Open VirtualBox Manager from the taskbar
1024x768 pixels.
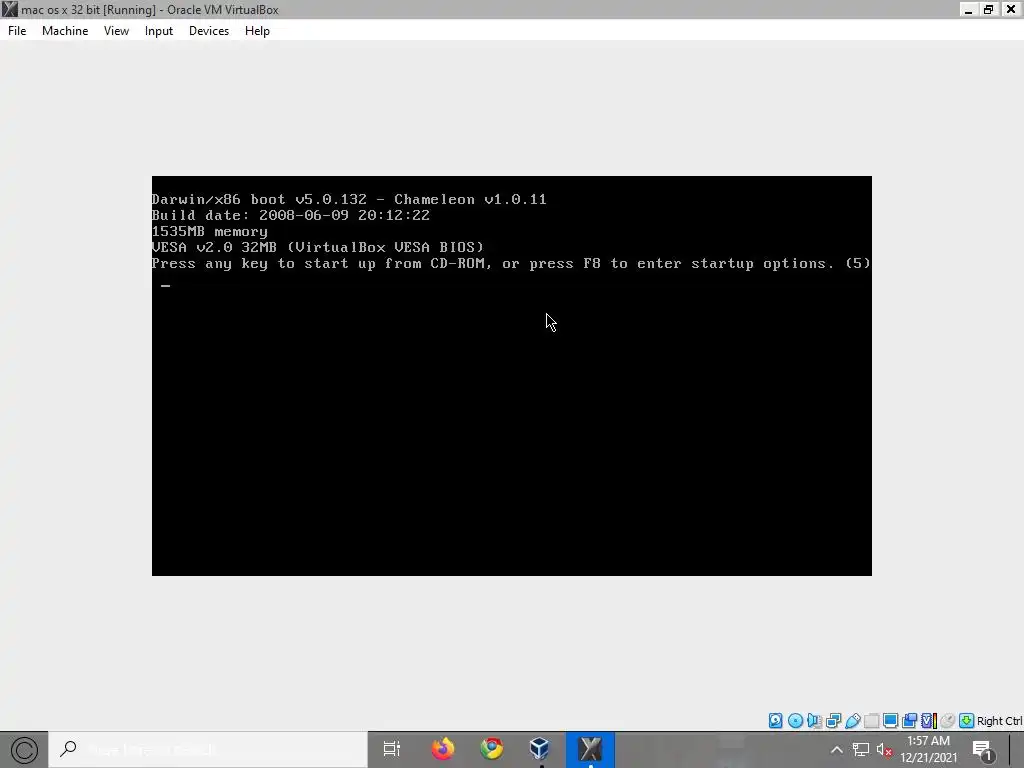coord(540,749)
